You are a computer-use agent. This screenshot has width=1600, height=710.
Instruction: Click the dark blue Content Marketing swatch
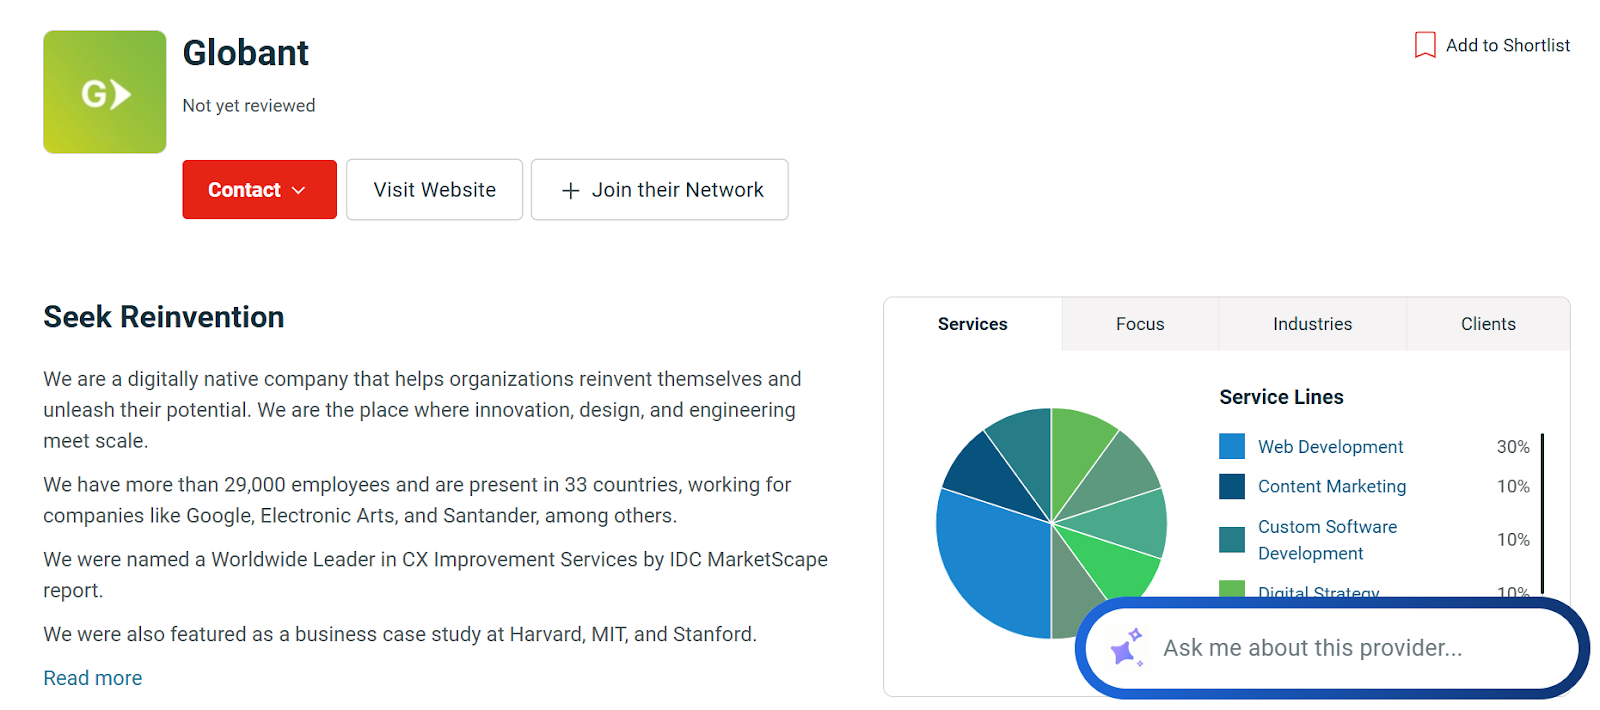(1232, 486)
